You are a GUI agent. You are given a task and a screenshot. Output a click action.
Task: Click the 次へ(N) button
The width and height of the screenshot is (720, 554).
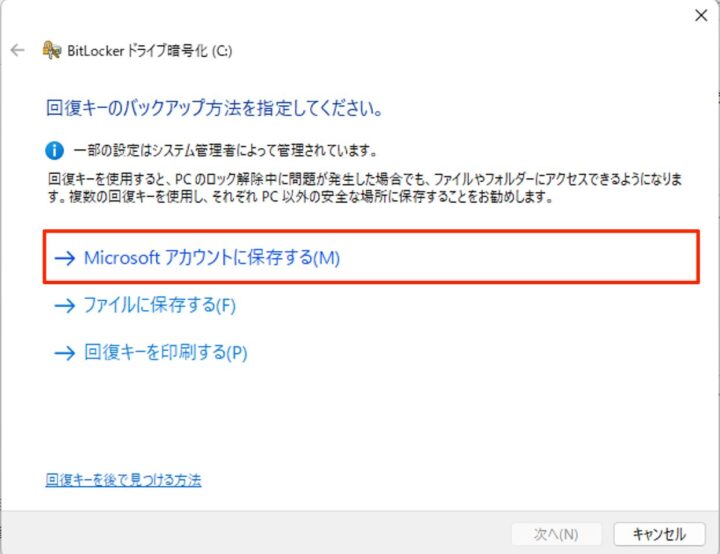tap(556, 534)
